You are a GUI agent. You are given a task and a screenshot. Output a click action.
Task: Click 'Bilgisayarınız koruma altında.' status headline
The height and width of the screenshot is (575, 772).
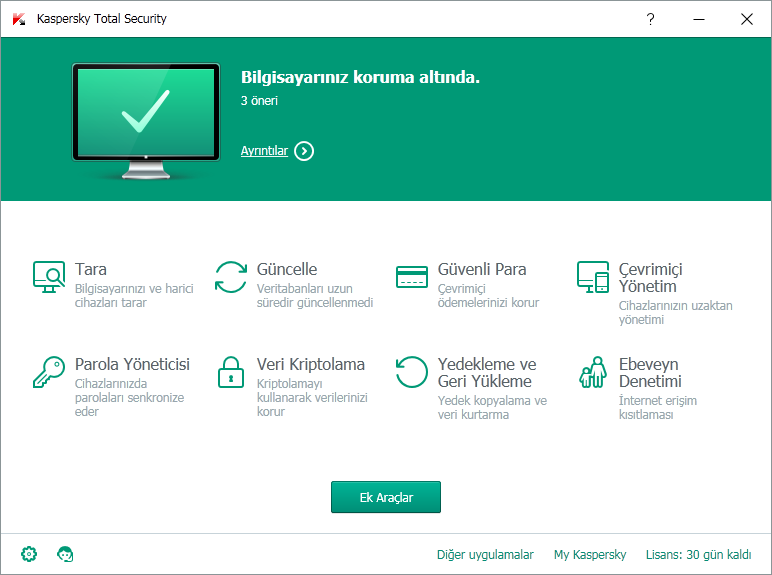tap(360, 77)
